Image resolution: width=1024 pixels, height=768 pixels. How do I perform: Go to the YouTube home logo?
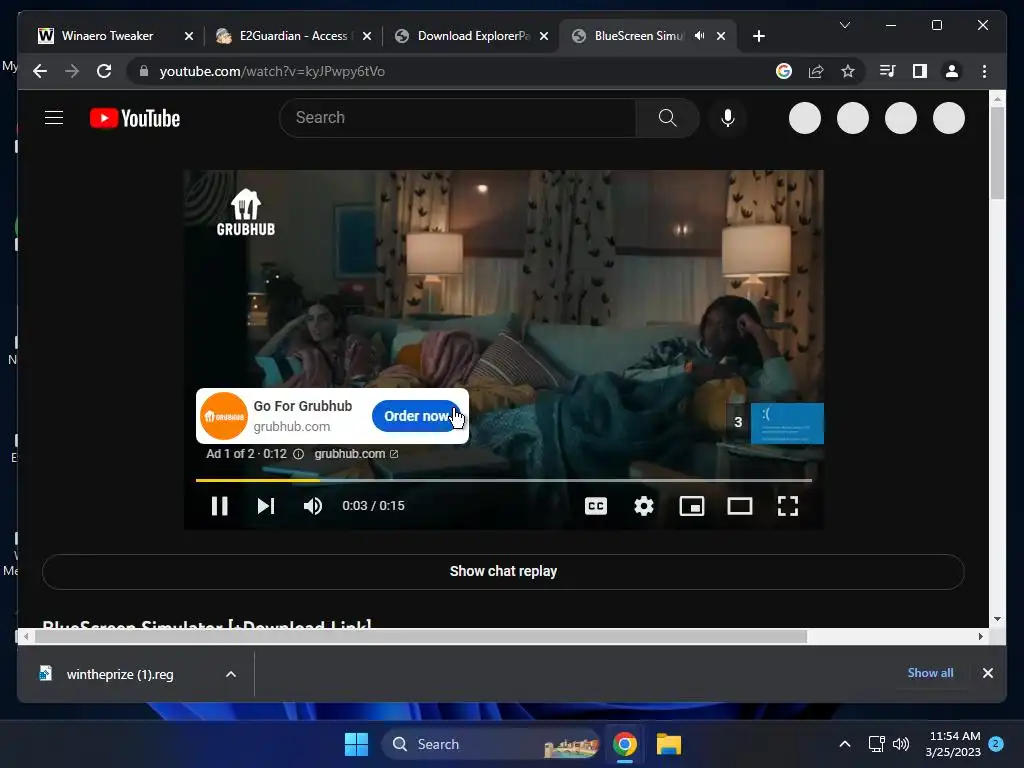(135, 118)
